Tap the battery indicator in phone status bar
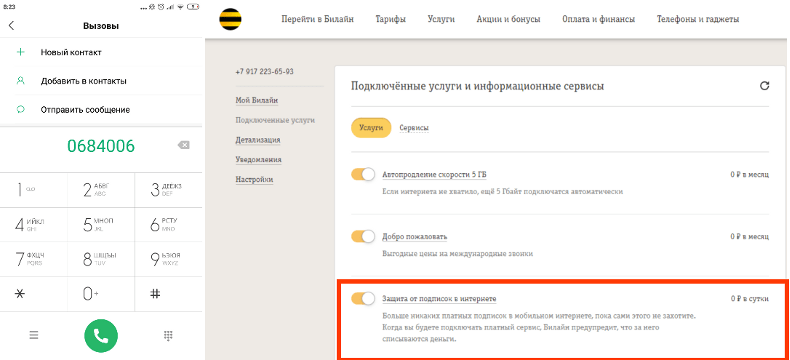790x360 pixels. click(193, 7)
